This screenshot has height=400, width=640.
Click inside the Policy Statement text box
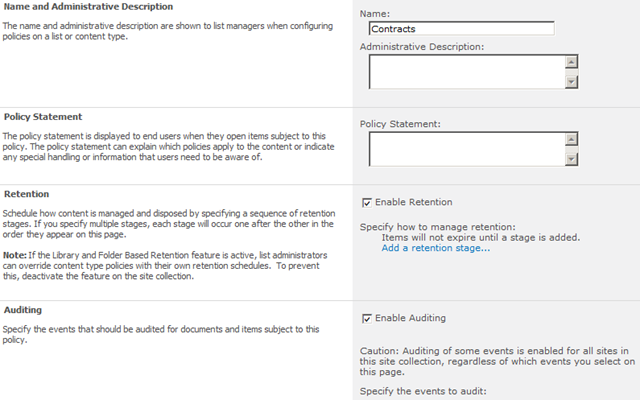[x=464, y=149]
